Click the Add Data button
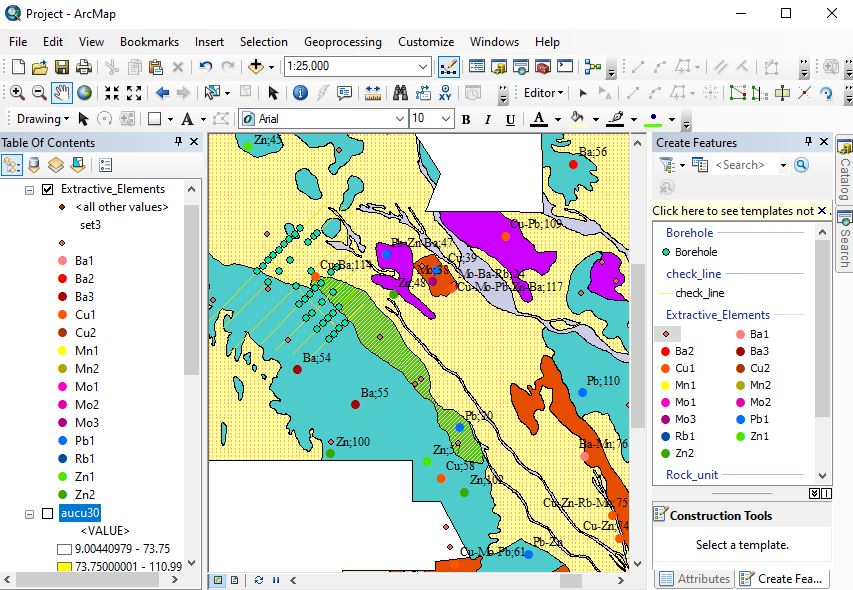Screen dimensions: 853x590 pos(255,66)
